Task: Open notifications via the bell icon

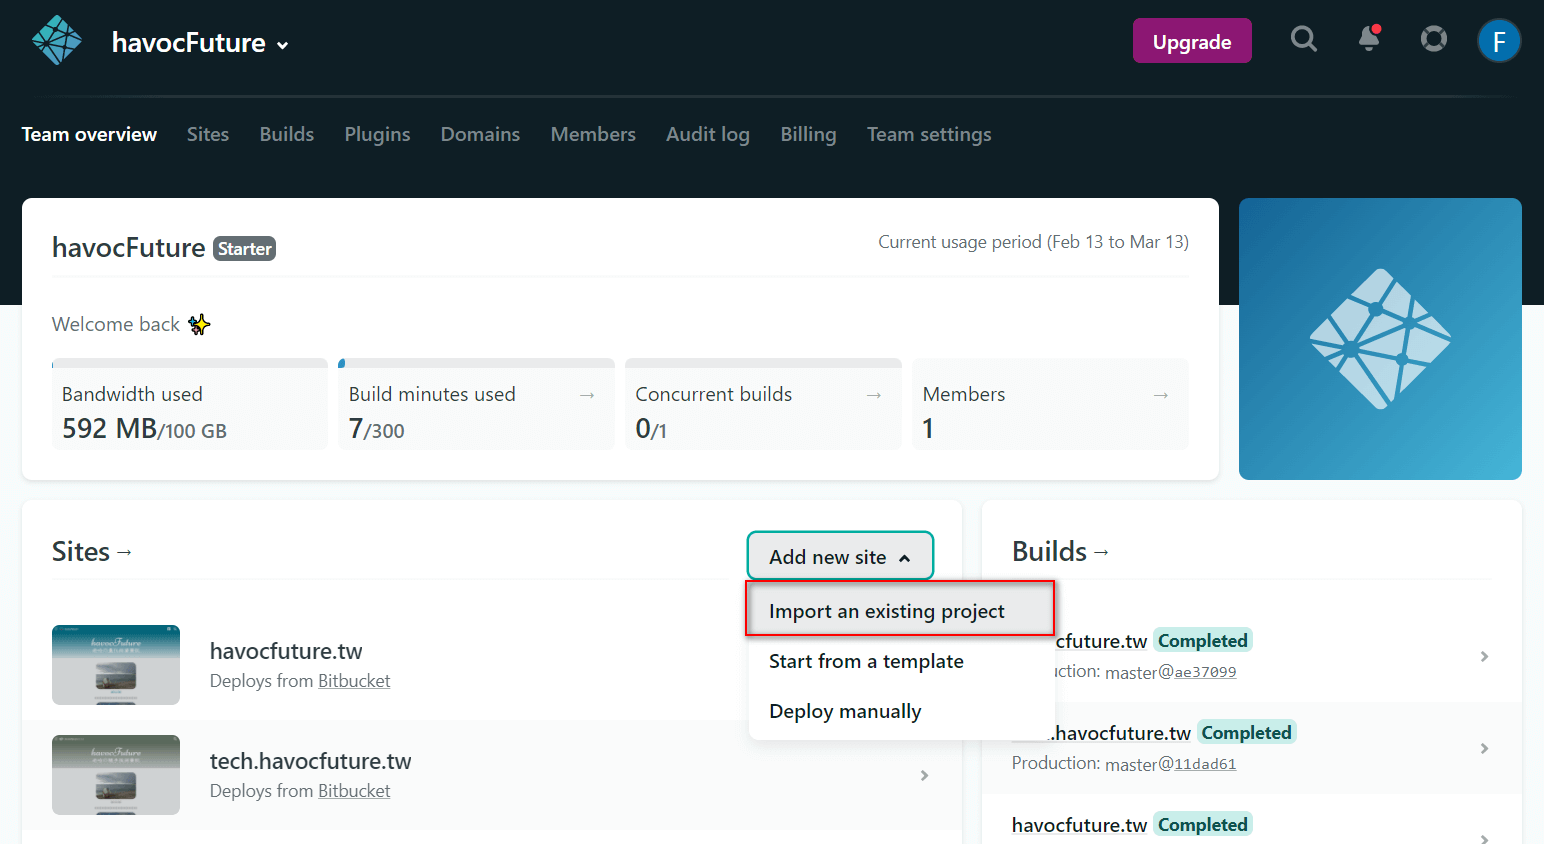Action: 1368,41
